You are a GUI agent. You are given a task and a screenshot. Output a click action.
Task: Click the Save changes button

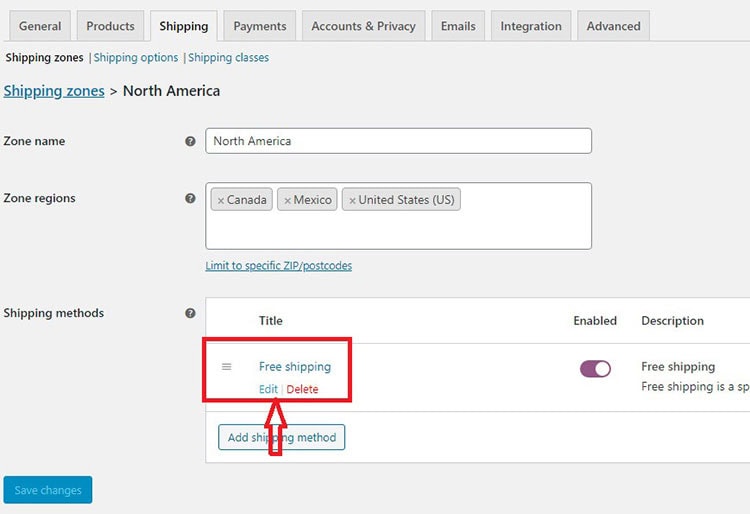click(48, 490)
